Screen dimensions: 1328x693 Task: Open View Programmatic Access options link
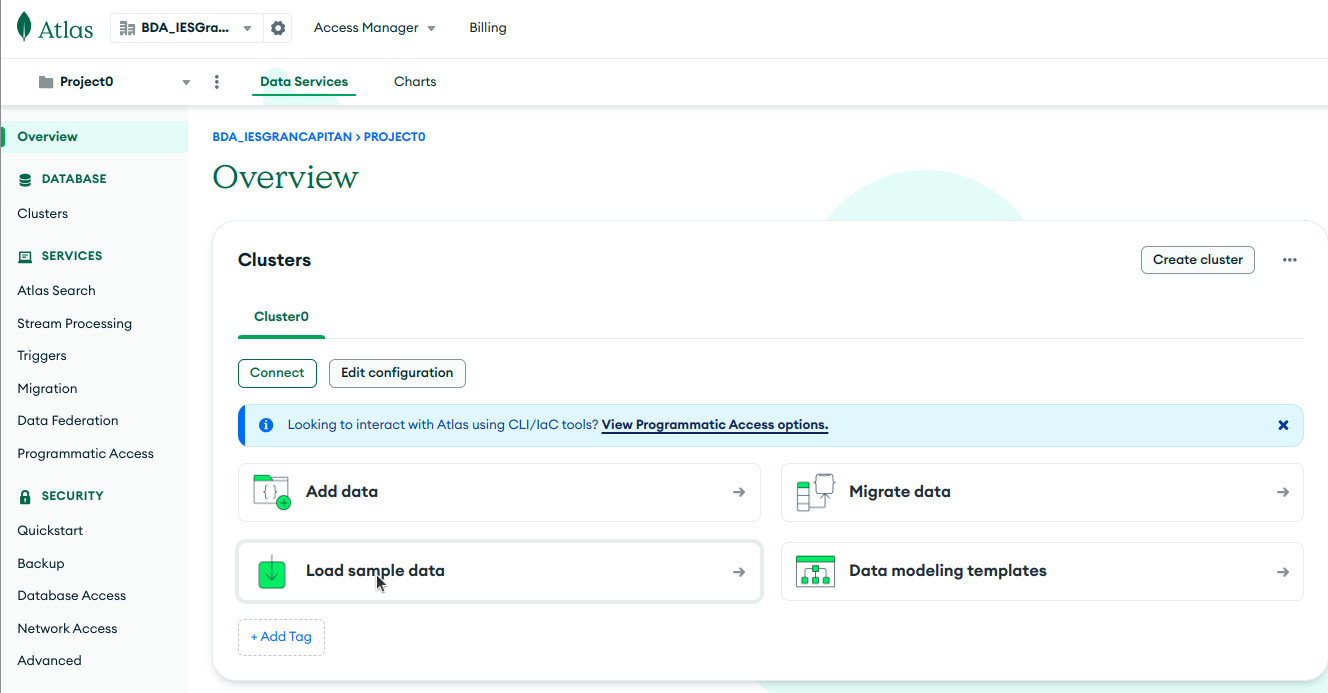pos(715,425)
